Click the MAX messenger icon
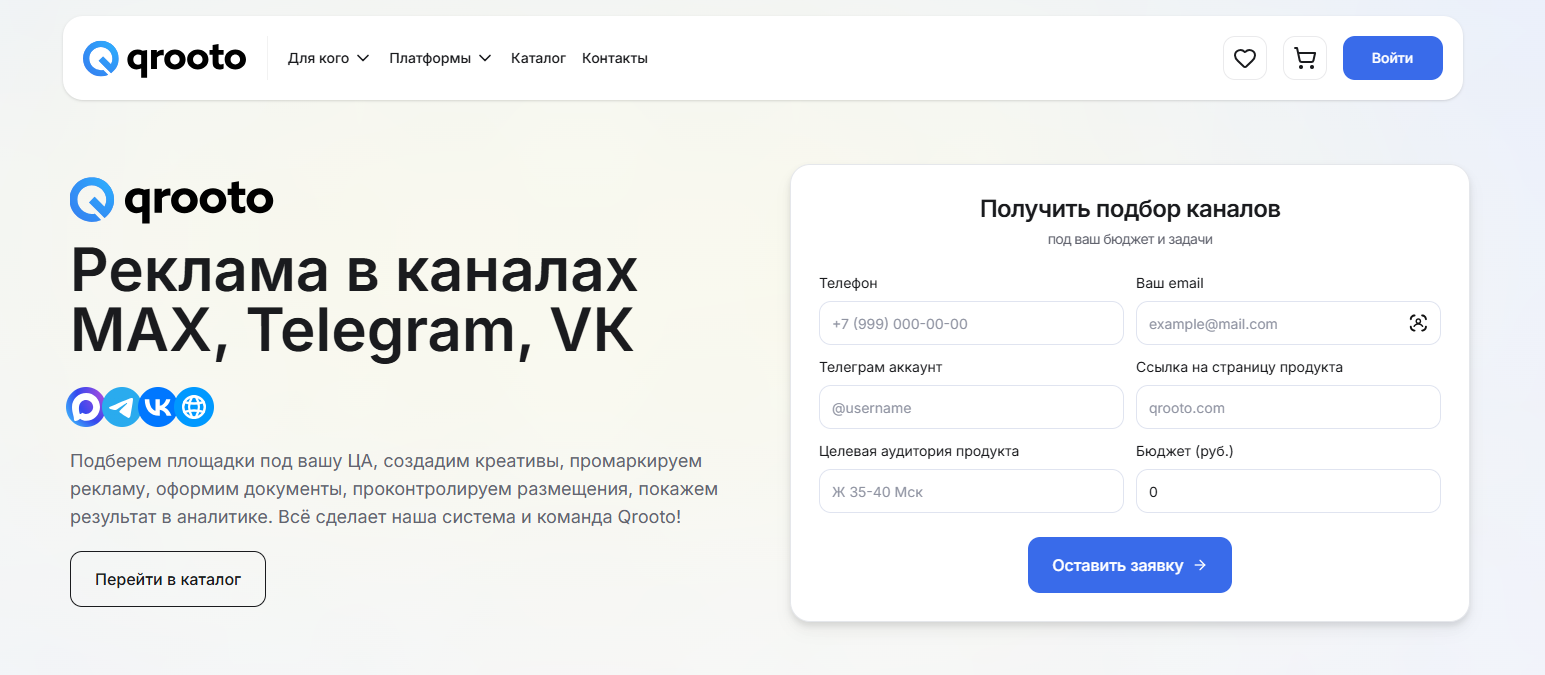1545x675 pixels. 85,407
